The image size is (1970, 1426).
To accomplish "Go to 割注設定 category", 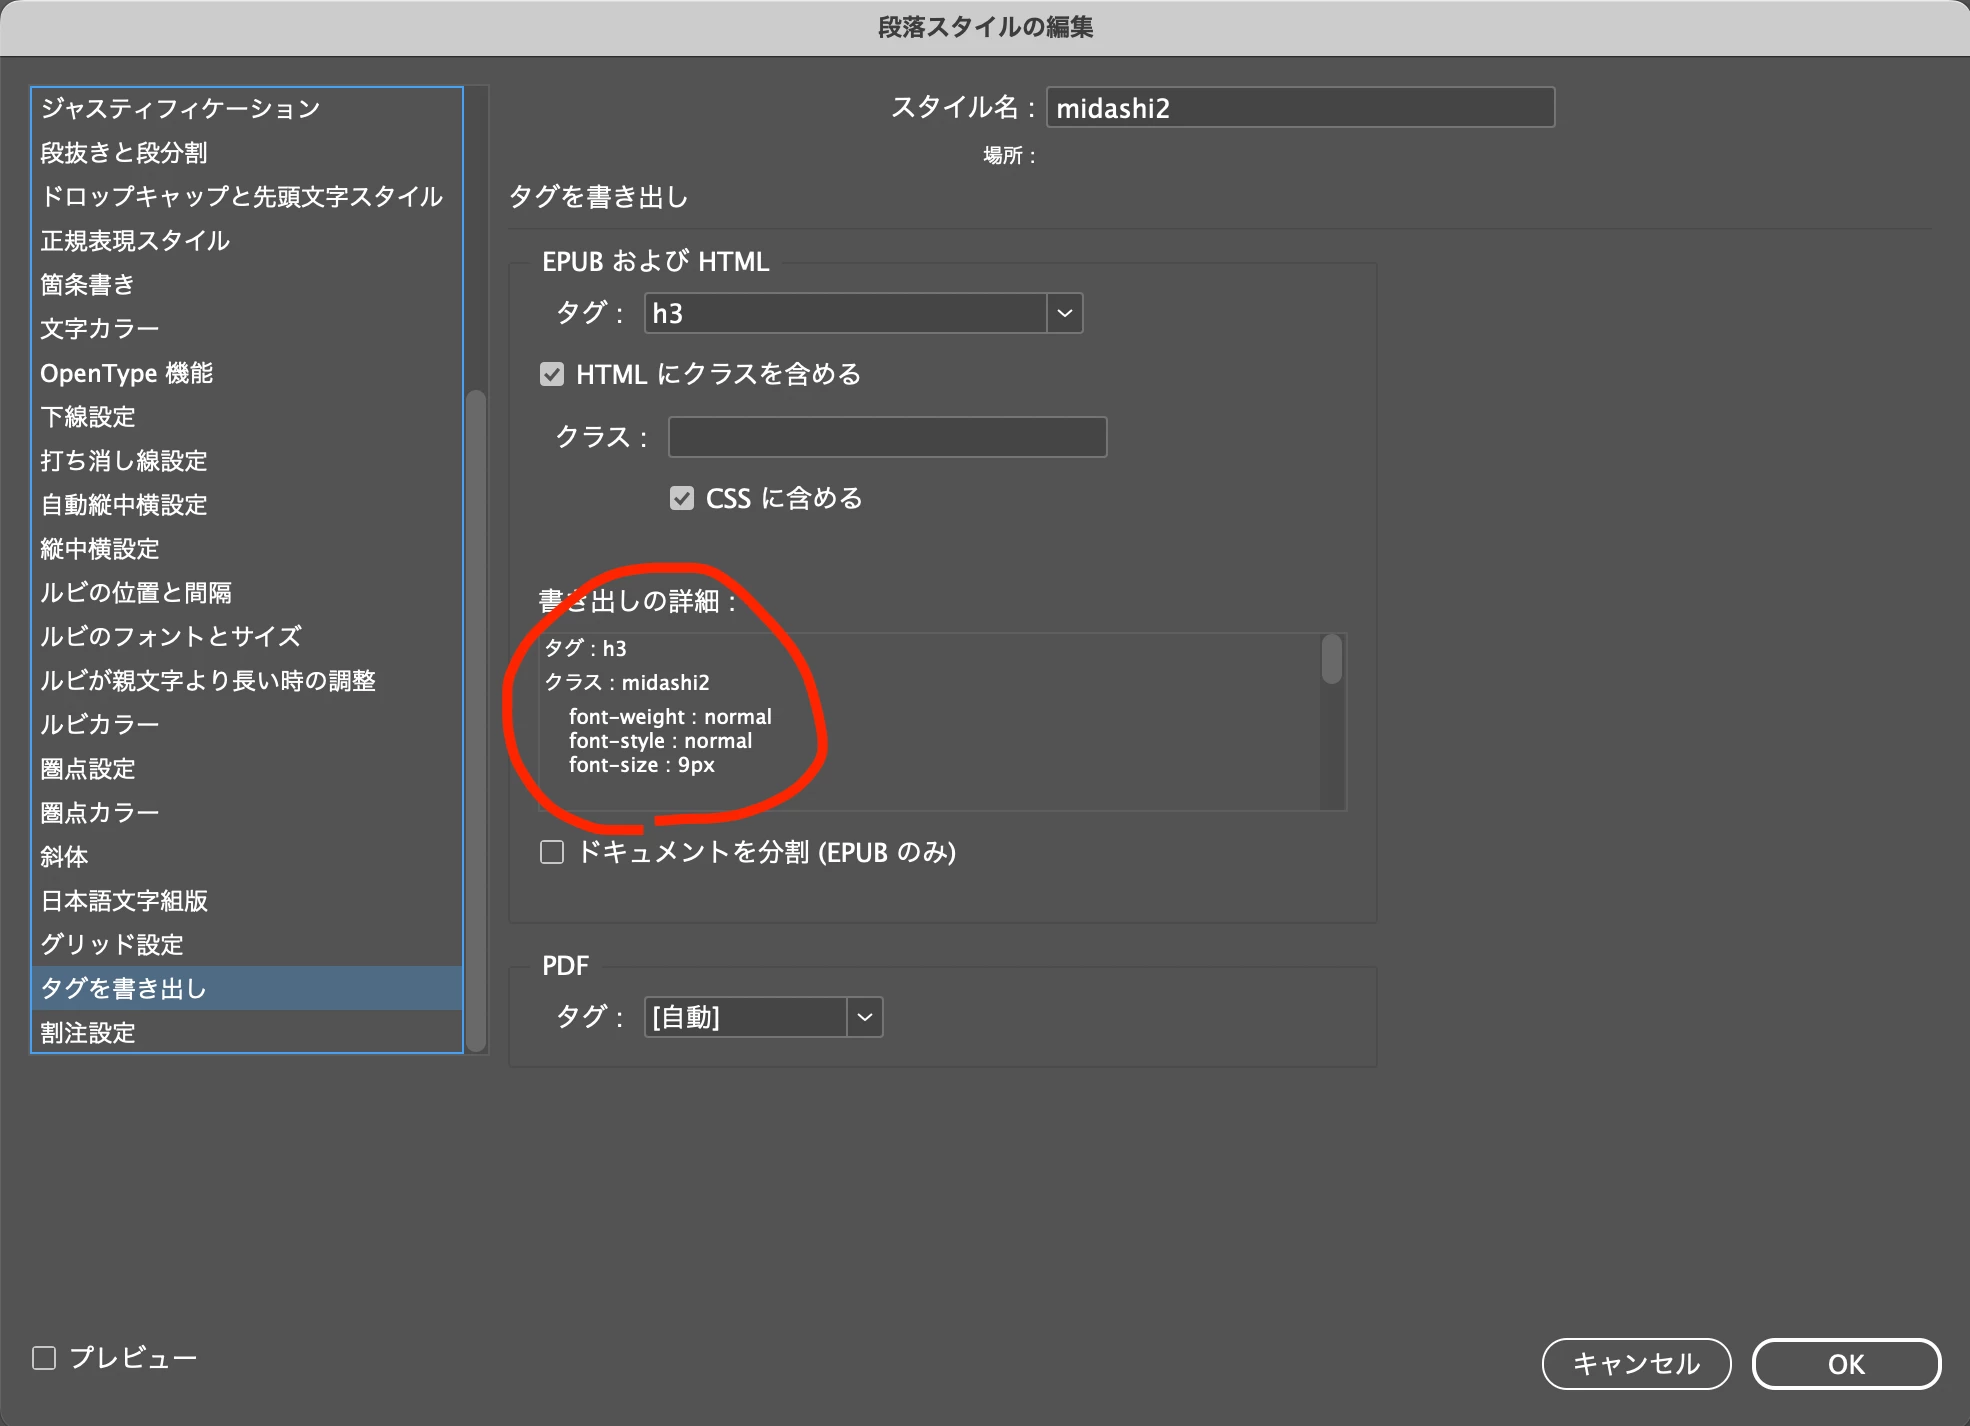I will [x=88, y=1032].
